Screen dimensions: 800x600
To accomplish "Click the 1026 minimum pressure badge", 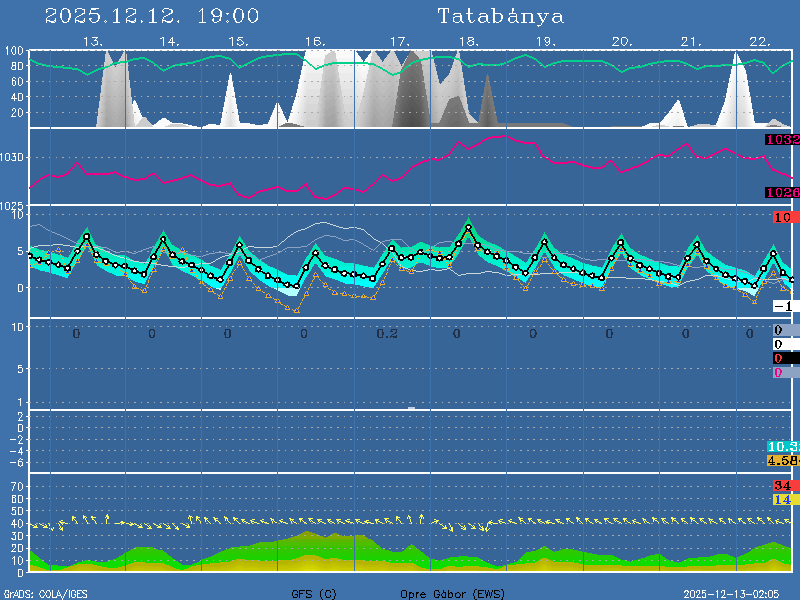I will (x=782, y=192).
